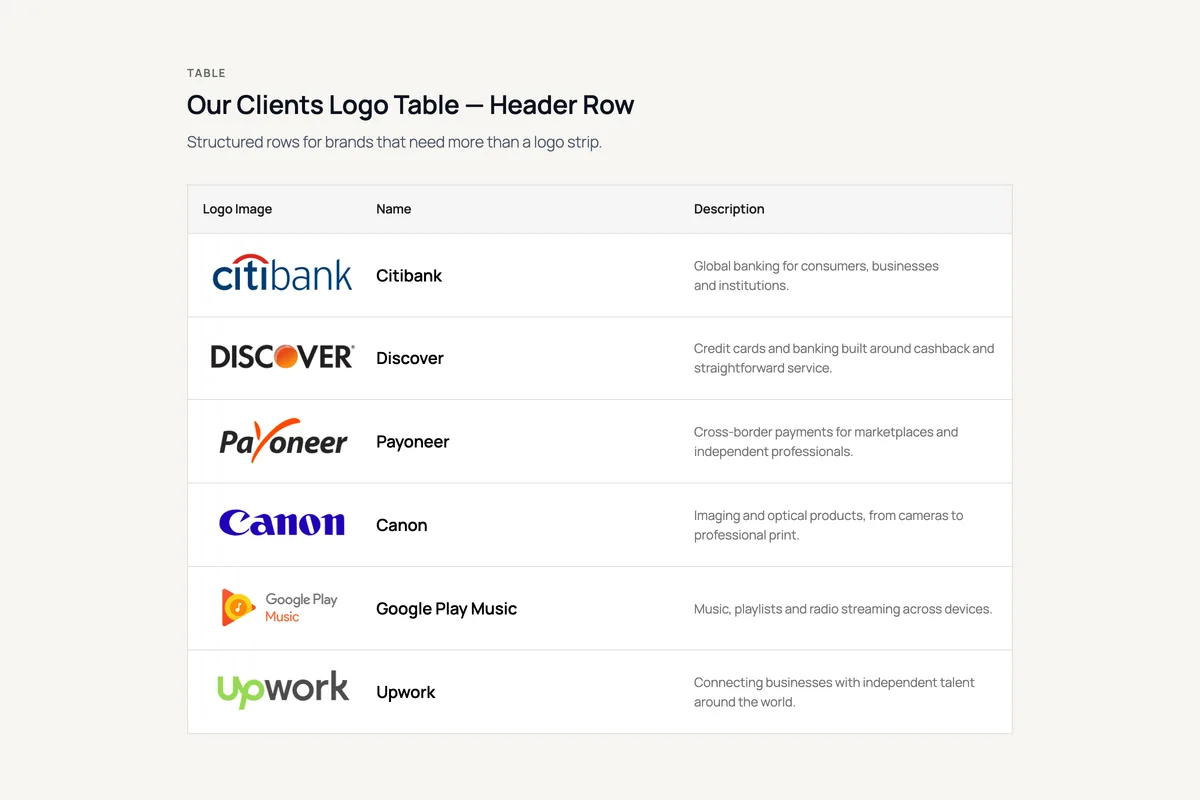This screenshot has width=1200, height=800.
Task: Click description 'Imaging and optical products'
Action: 828,525
